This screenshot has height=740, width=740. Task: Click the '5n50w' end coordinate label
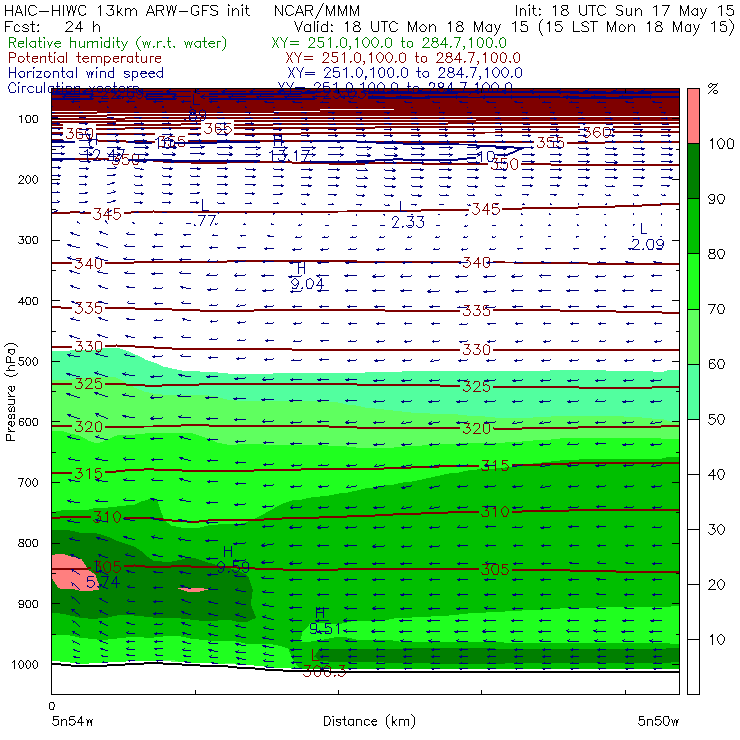pos(658,721)
